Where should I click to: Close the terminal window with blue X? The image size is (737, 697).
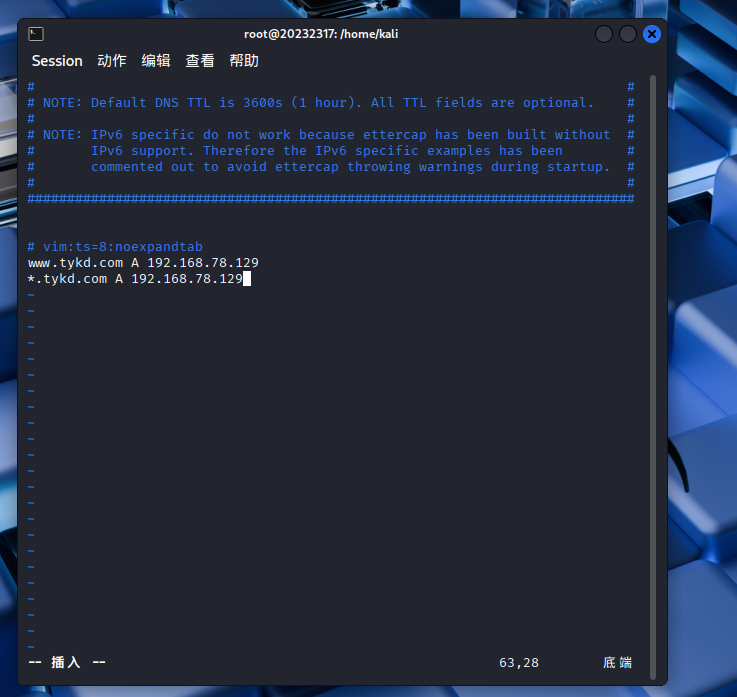pyautogui.click(x=652, y=34)
